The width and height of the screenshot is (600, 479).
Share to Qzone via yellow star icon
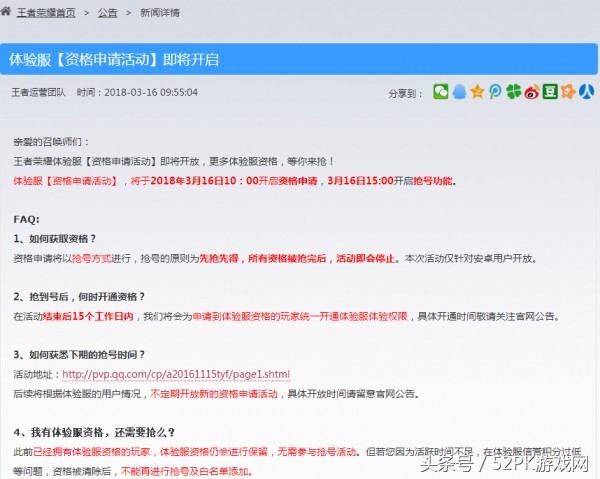click(x=477, y=92)
